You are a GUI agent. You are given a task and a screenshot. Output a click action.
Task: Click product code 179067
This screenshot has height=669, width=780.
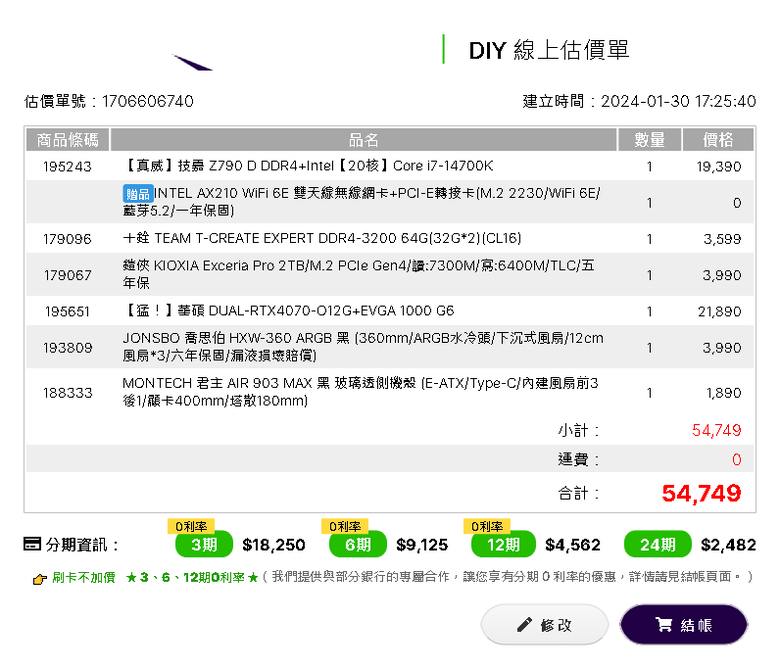[x=68, y=275]
